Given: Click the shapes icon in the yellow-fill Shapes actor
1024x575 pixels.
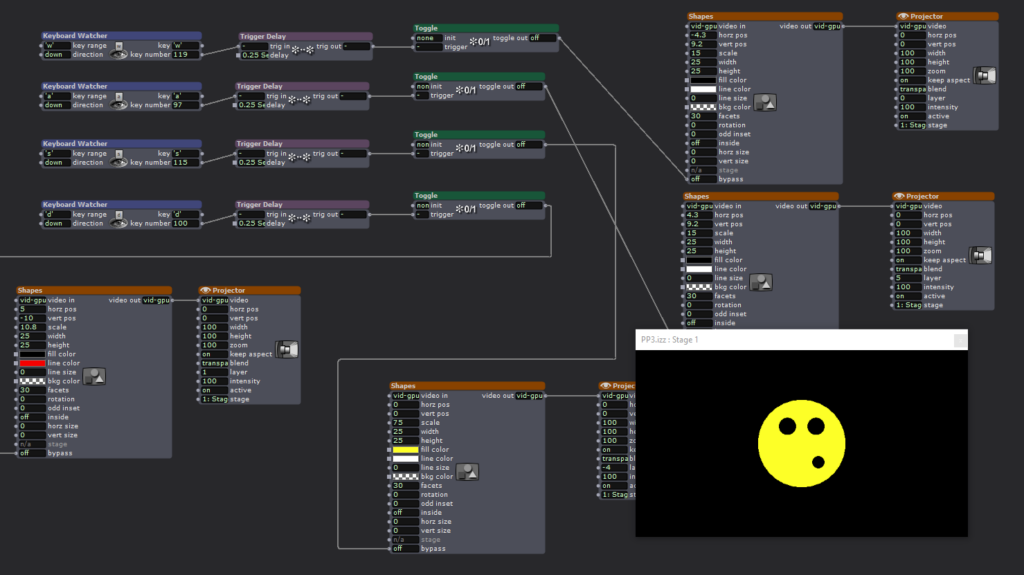Looking at the screenshot, I should tap(467, 472).
